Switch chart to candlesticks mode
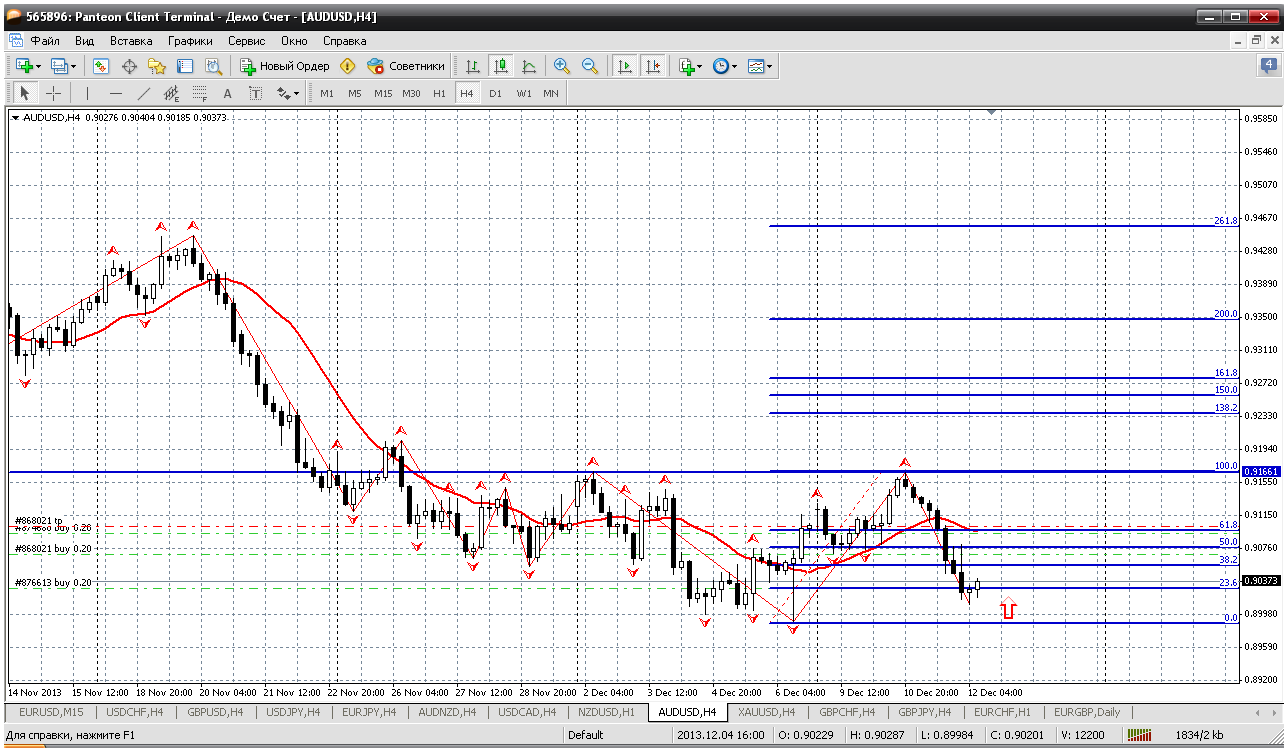 point(501,66)
